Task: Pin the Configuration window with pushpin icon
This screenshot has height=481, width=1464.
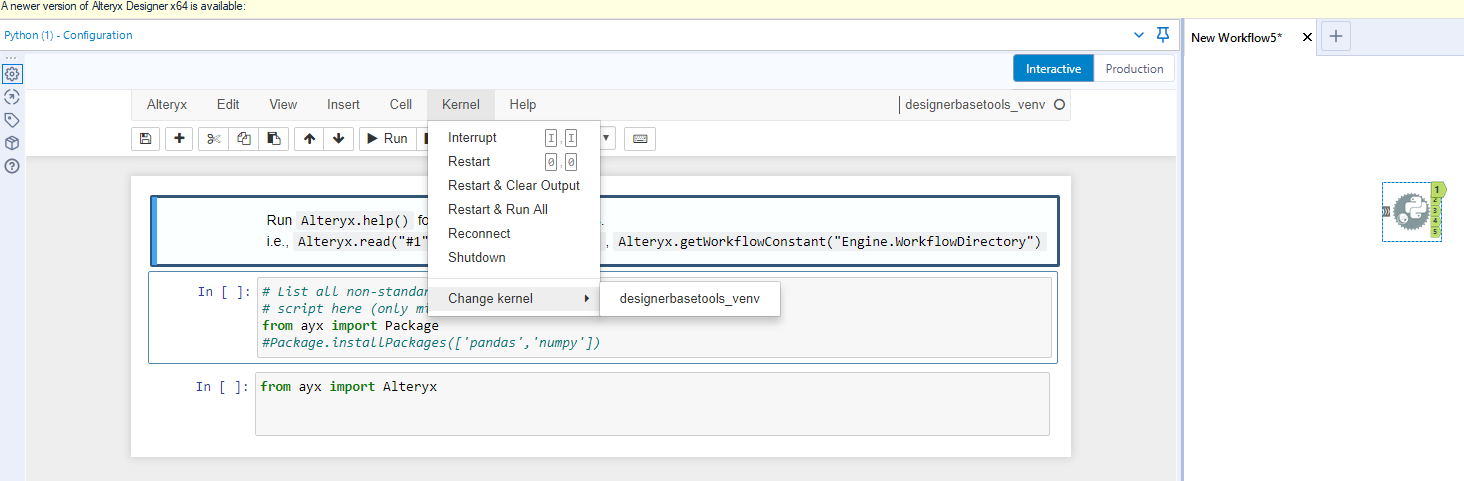Action: pyautogui.click(x=1162, y=35)
